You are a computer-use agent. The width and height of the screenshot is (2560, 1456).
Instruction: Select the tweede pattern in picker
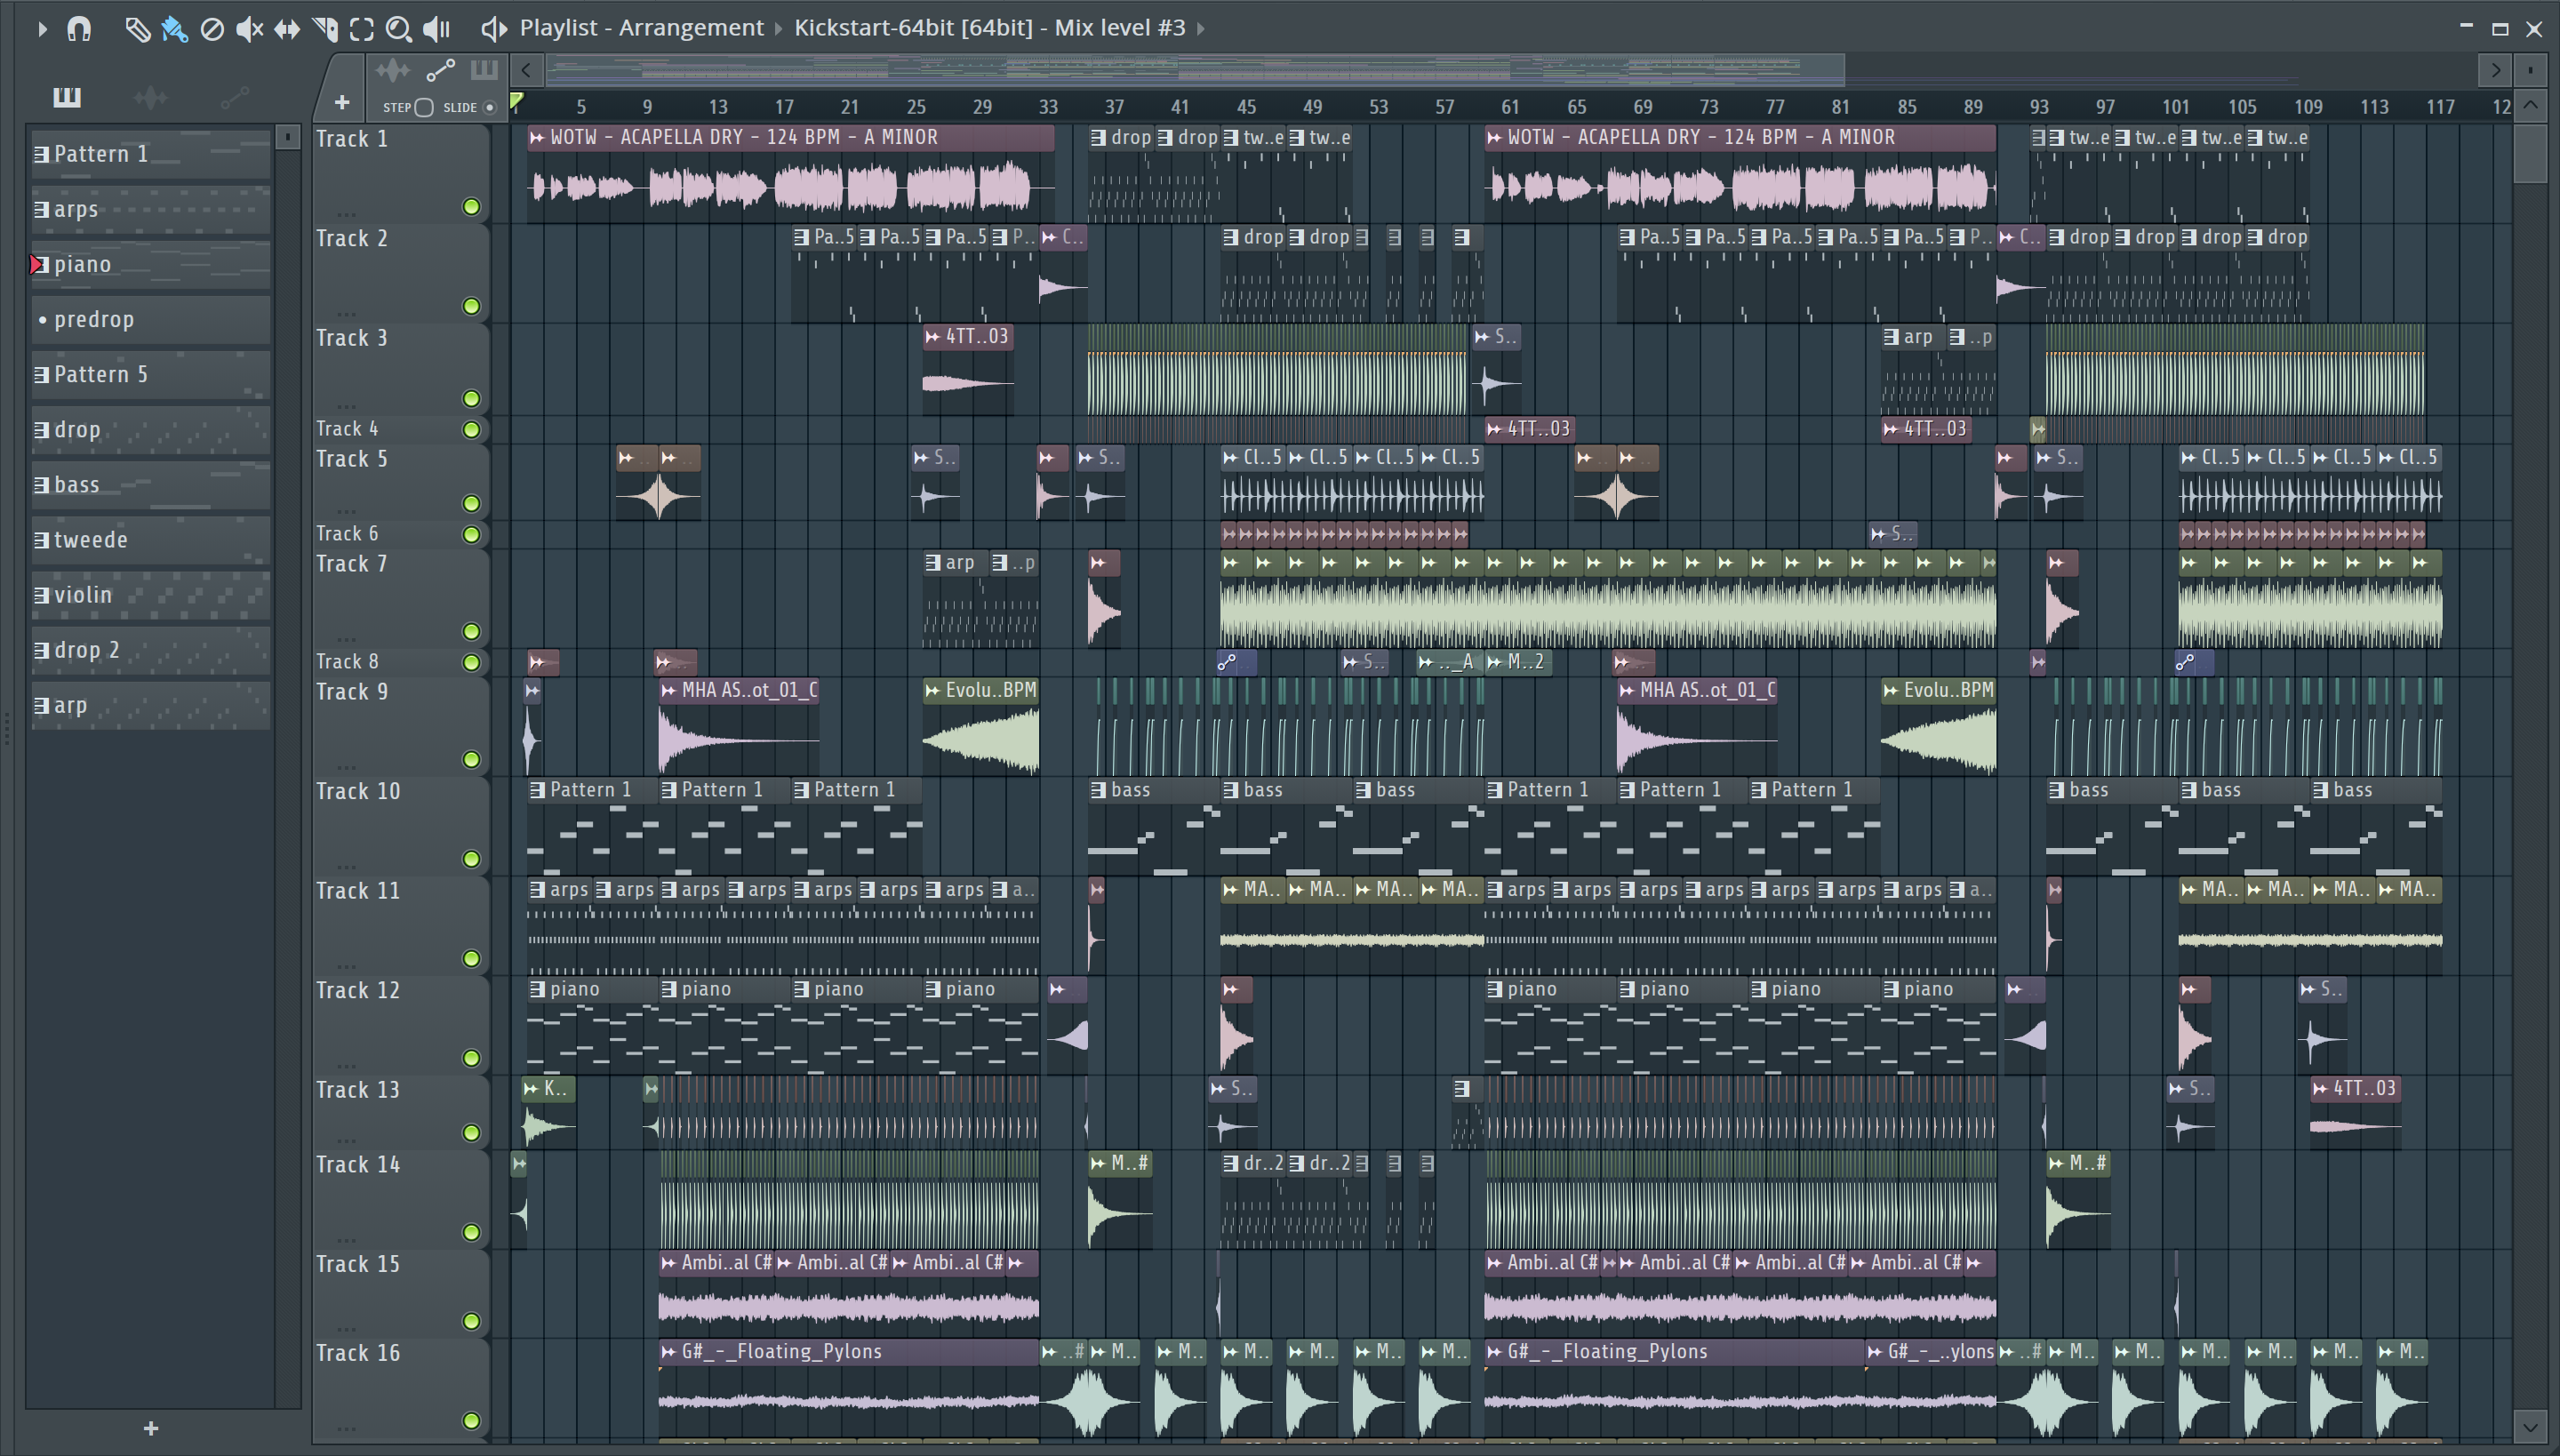151,540
